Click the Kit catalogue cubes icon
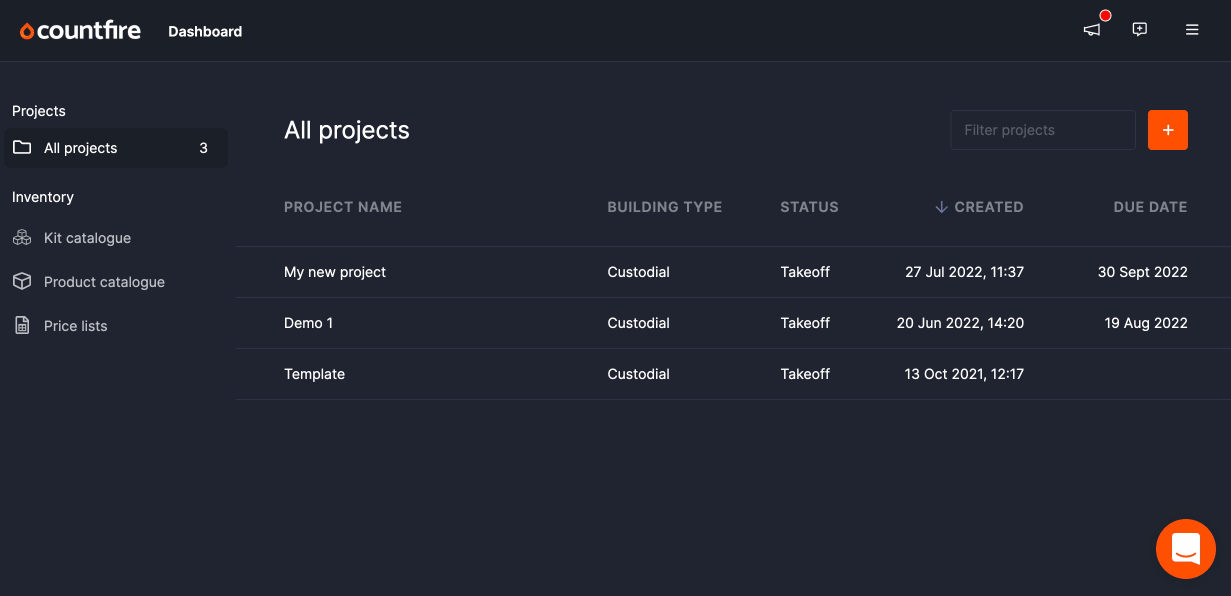This screenshot has width=1231, height=596. [22, 238]
